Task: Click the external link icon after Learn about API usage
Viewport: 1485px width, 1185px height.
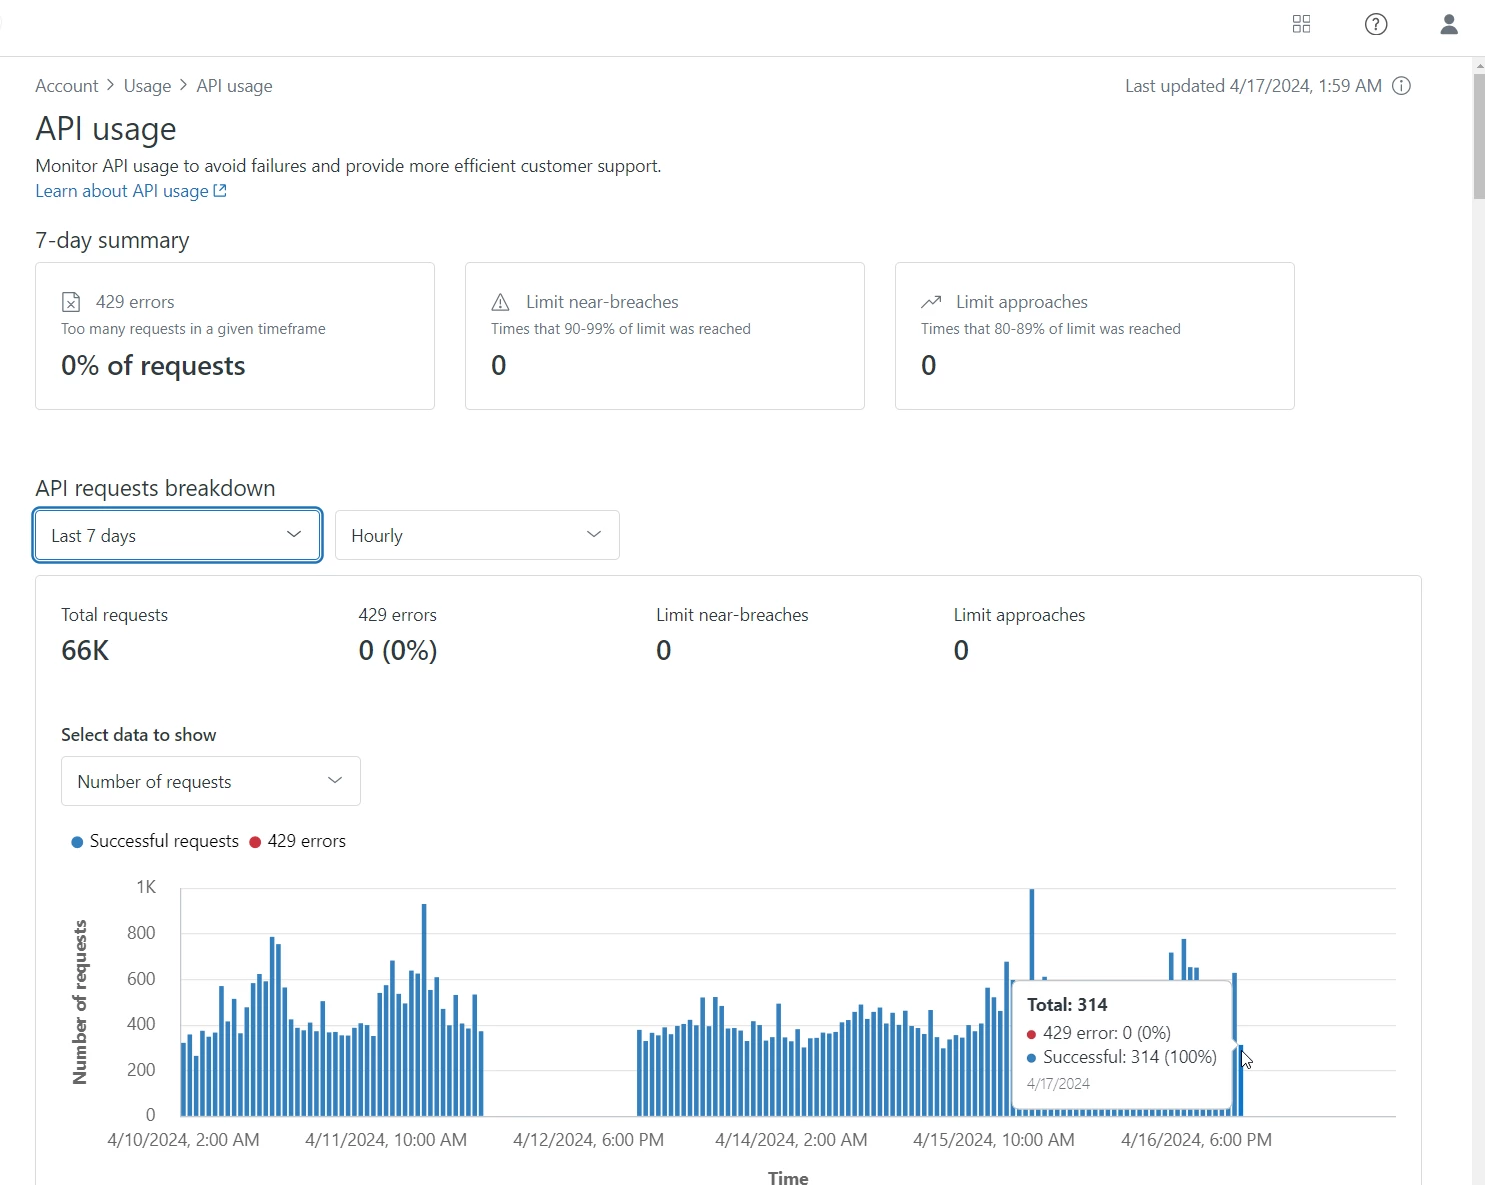Action: pos(220,191)
